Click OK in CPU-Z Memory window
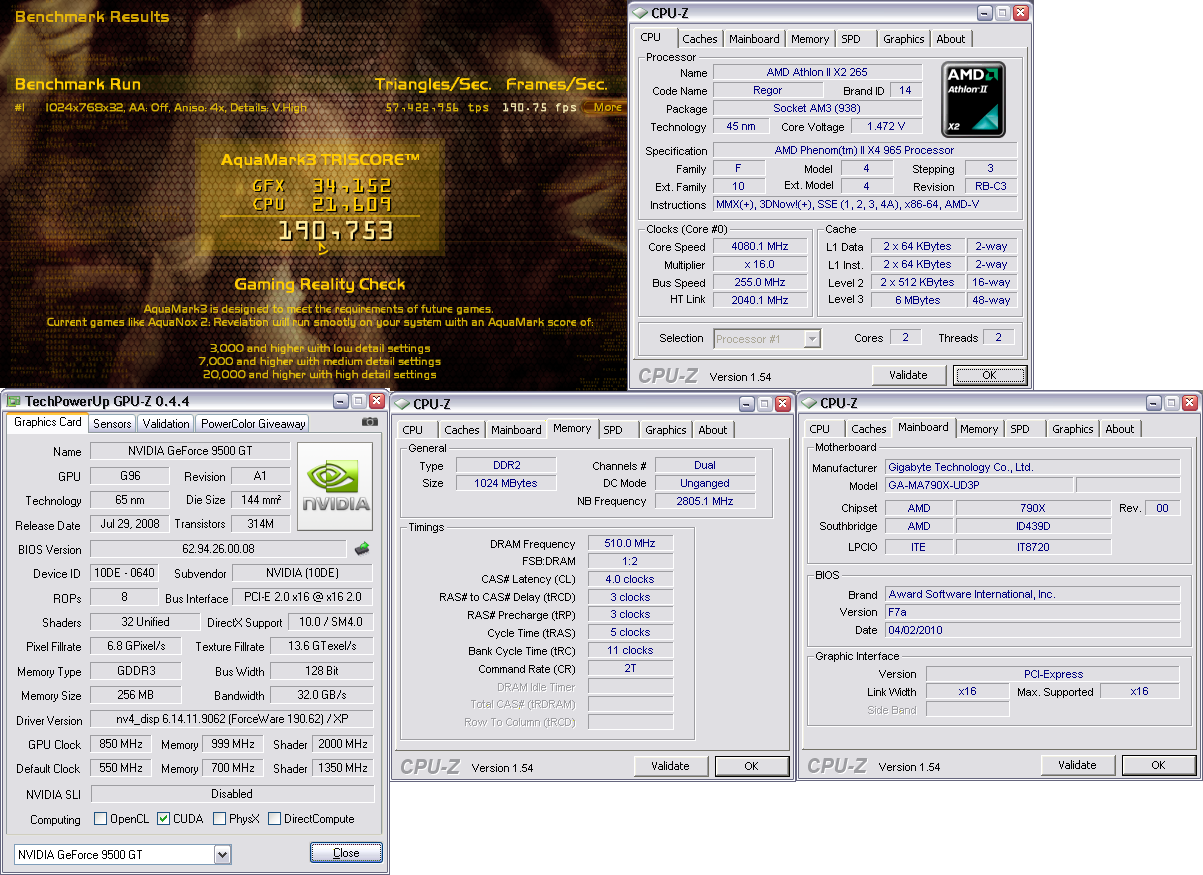Screen dimensions: 1203x875 pos(752,766)
